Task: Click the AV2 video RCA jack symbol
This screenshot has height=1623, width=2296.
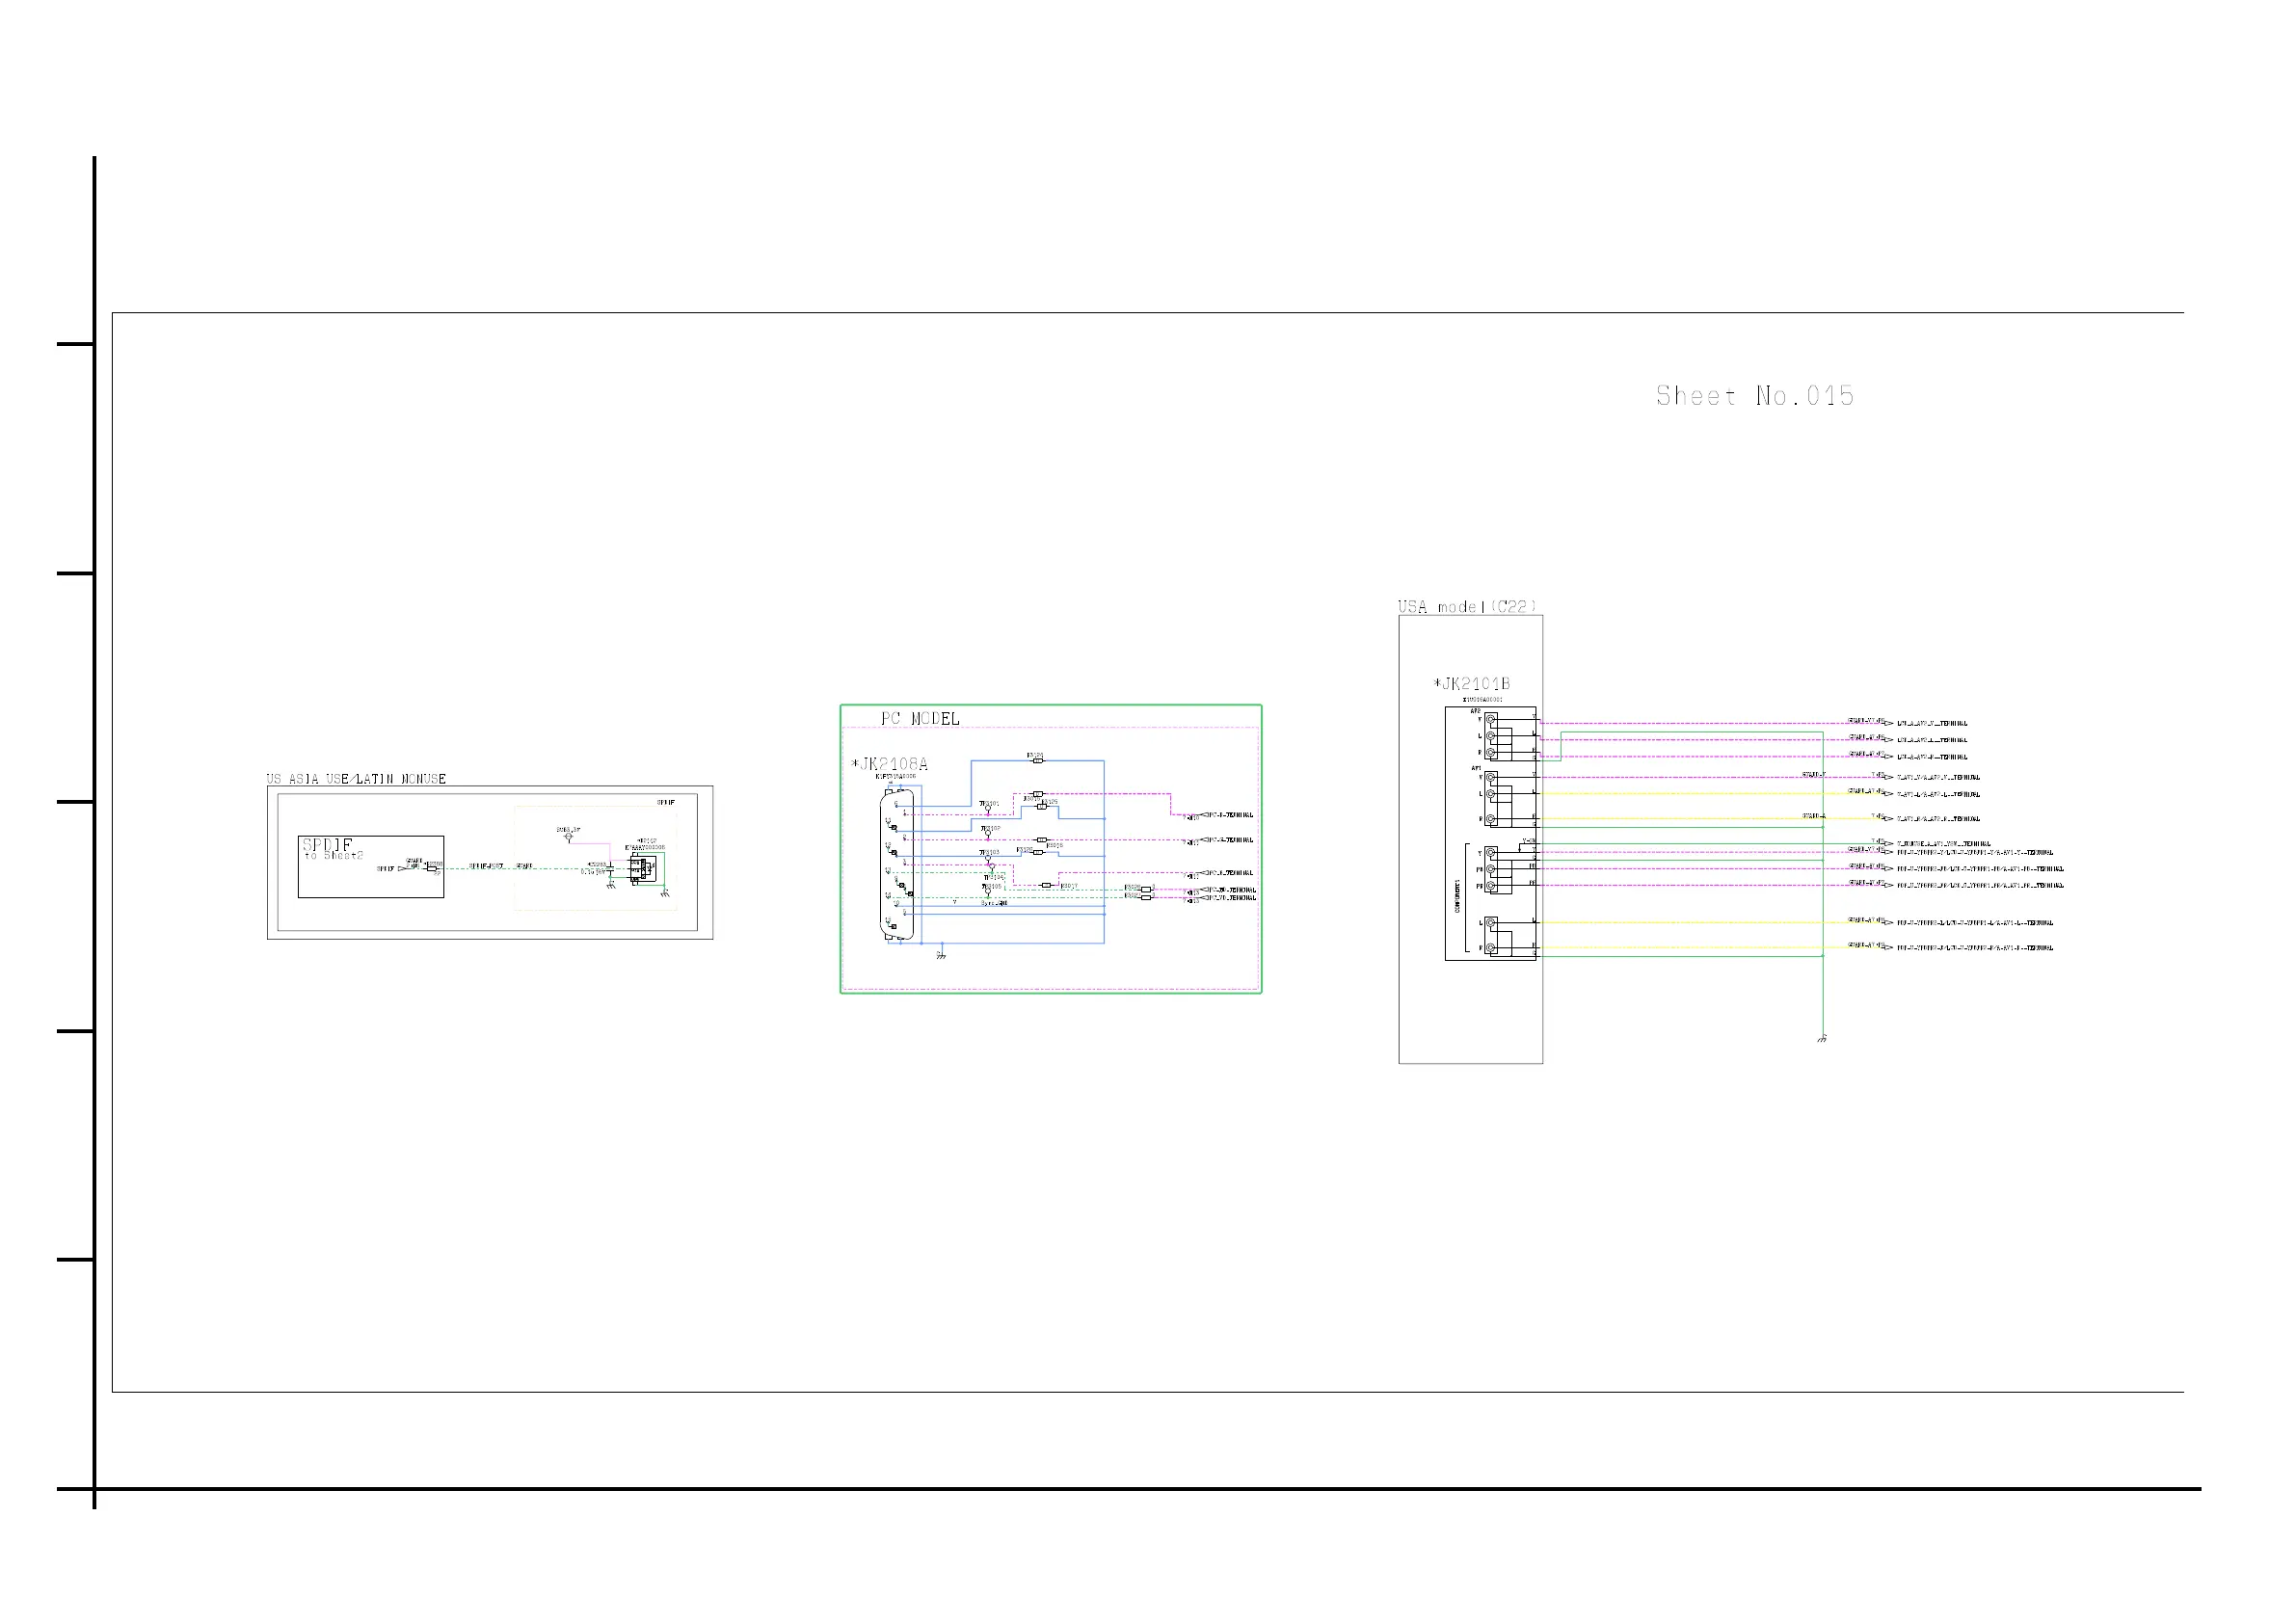Action: (1491, 720)
